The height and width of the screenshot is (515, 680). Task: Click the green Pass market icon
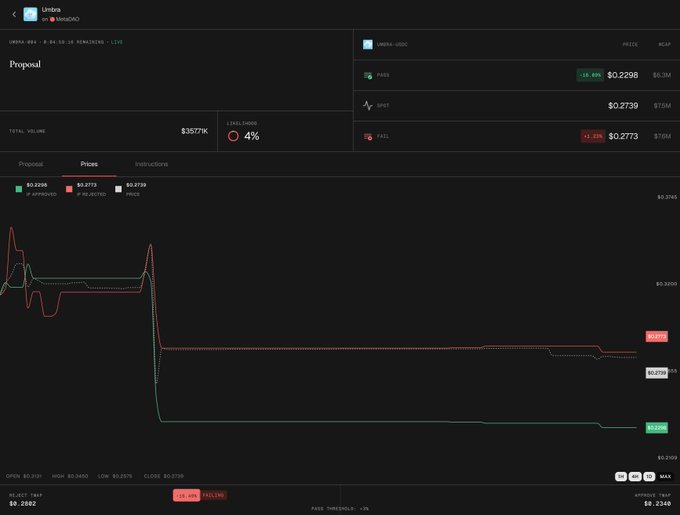(x=368, y=75)
